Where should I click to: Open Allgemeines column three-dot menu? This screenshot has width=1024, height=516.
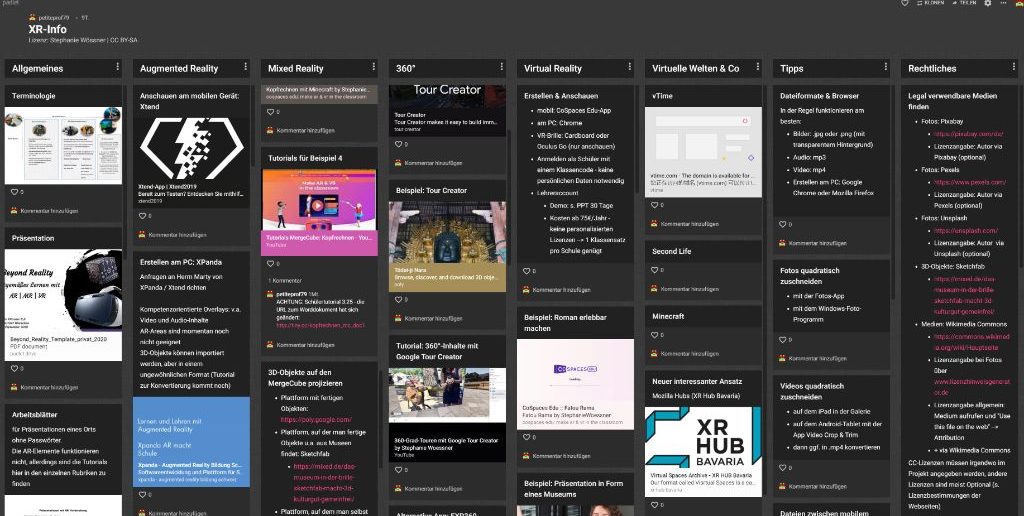[x=118, y=67]
